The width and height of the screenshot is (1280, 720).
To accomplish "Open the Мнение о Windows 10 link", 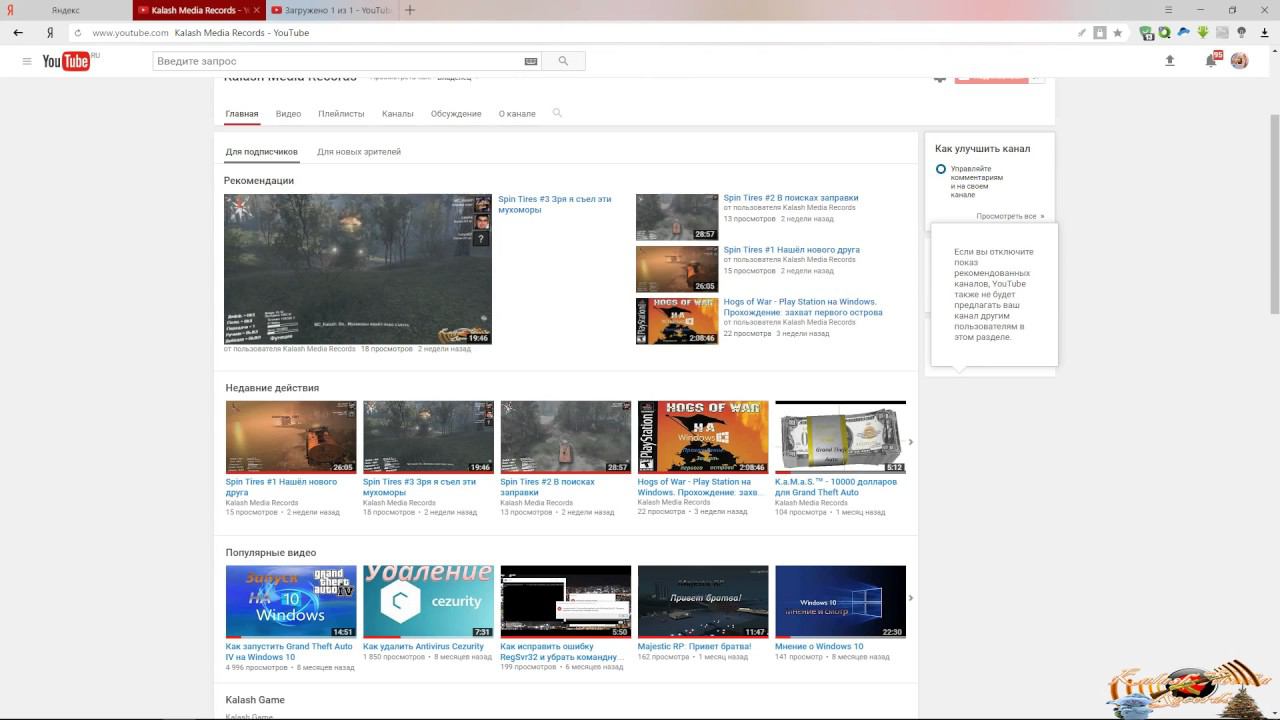I will point(819,647).
